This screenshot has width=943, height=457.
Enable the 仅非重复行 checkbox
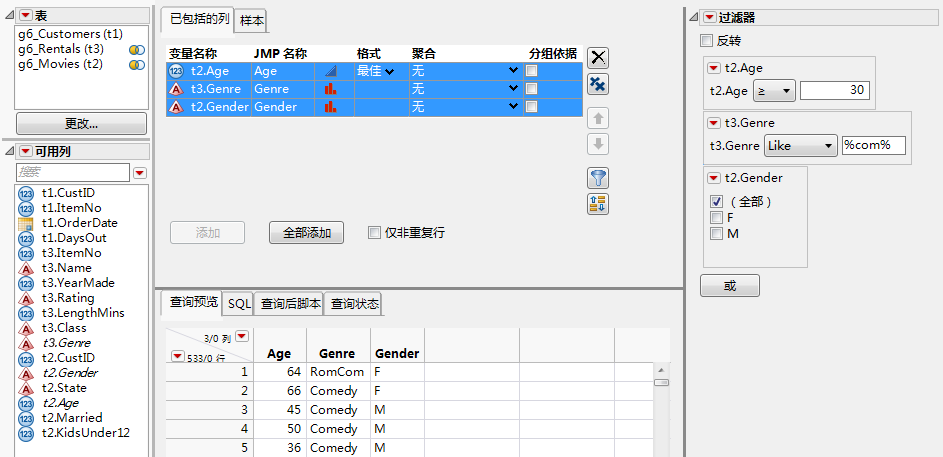[x=374, y=233]
